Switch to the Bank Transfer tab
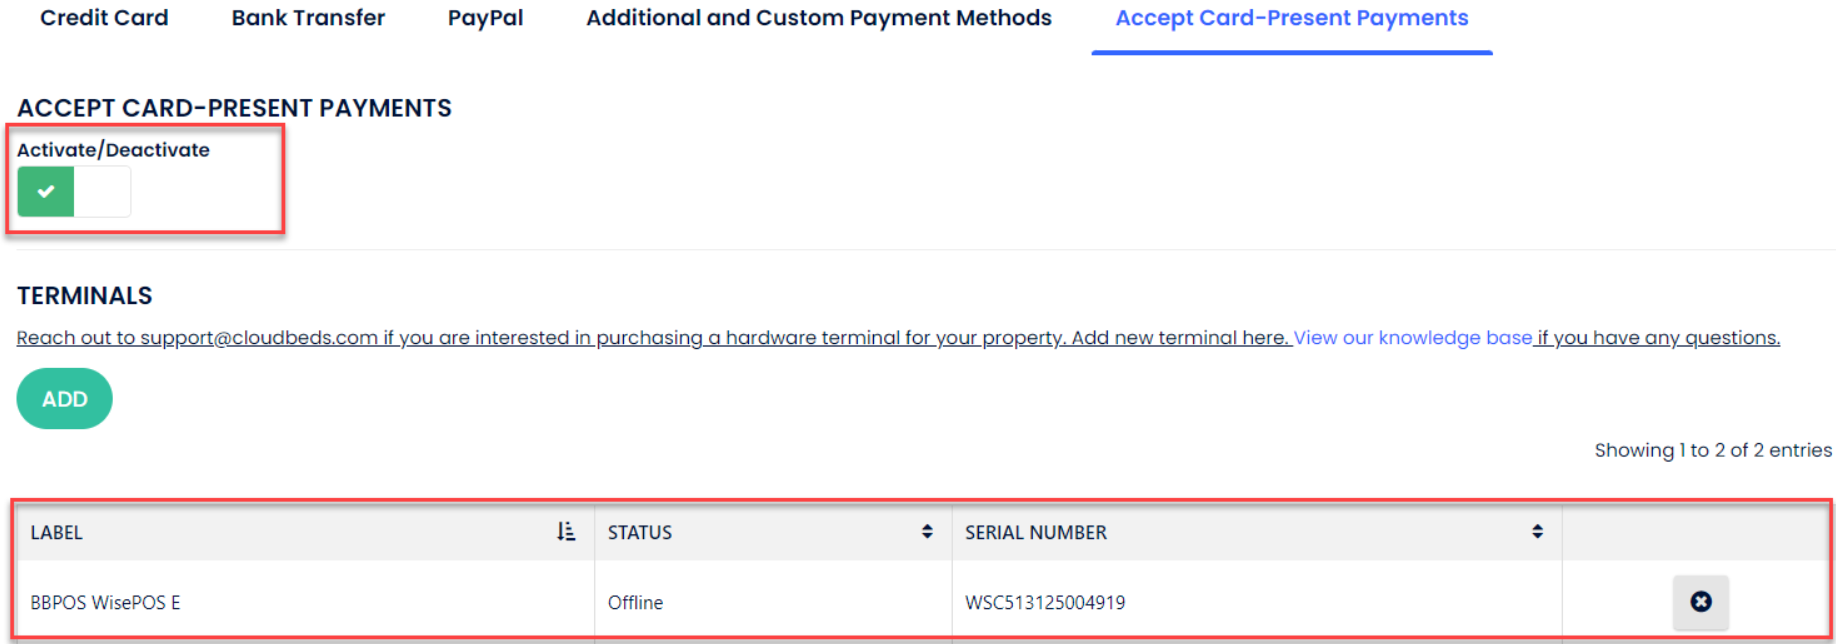Viewport: 1836px width, 644px height. pyautogui.click(x=308, y=18)
